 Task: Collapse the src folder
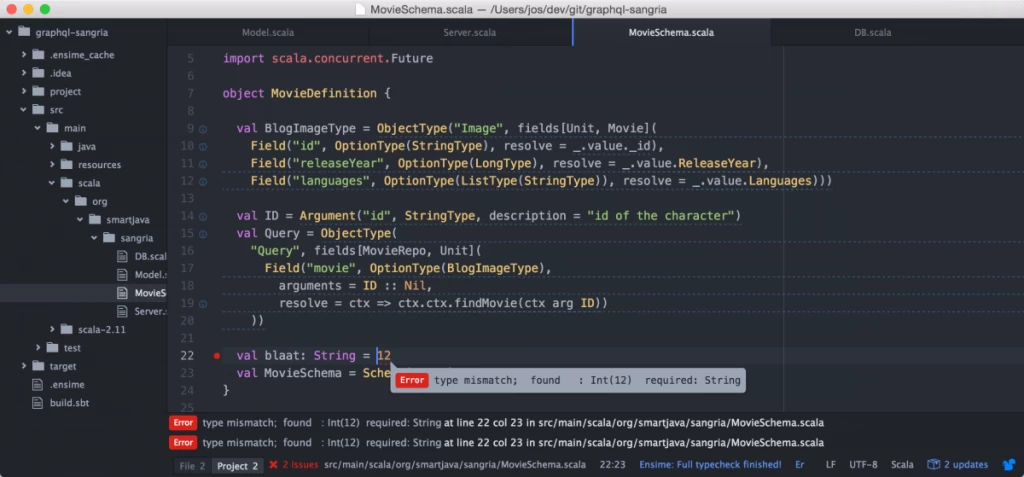[24, 110]
